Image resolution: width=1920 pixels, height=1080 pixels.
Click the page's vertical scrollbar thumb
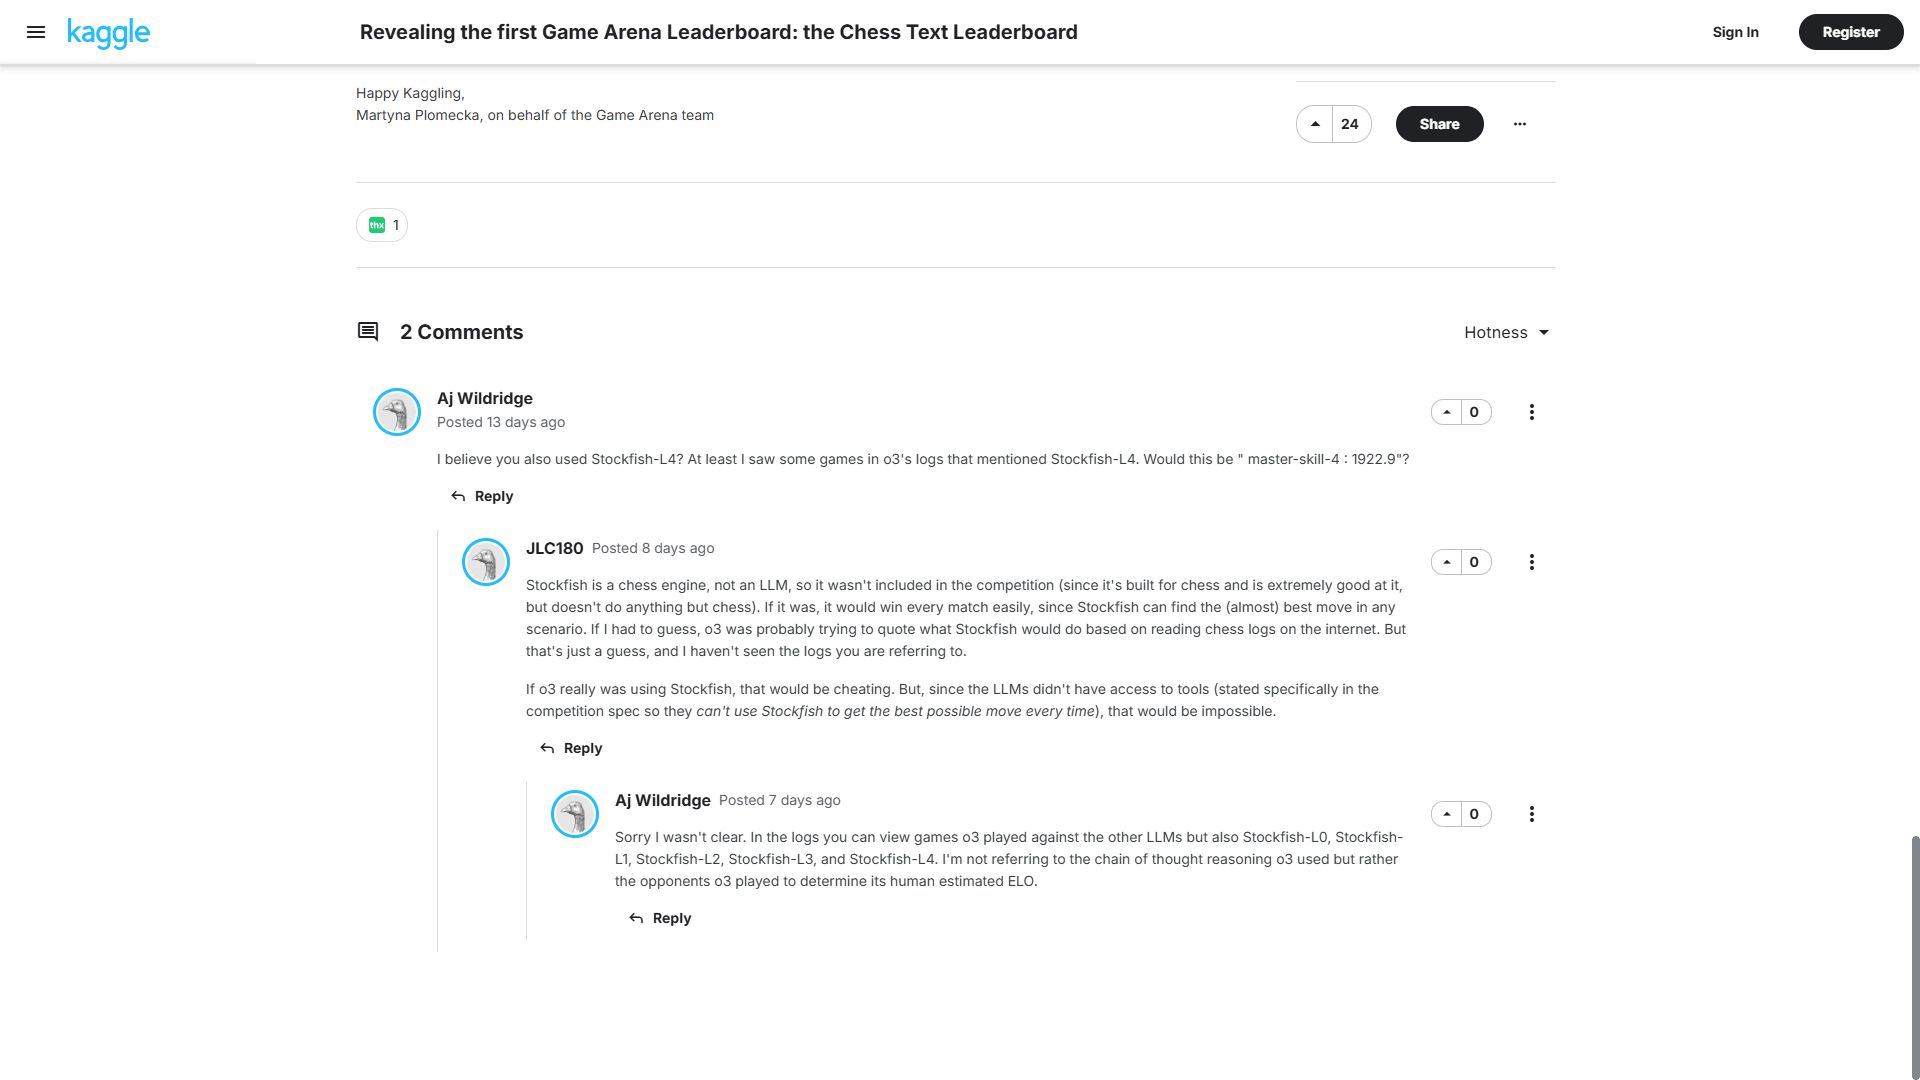[x=1915, y=955]
